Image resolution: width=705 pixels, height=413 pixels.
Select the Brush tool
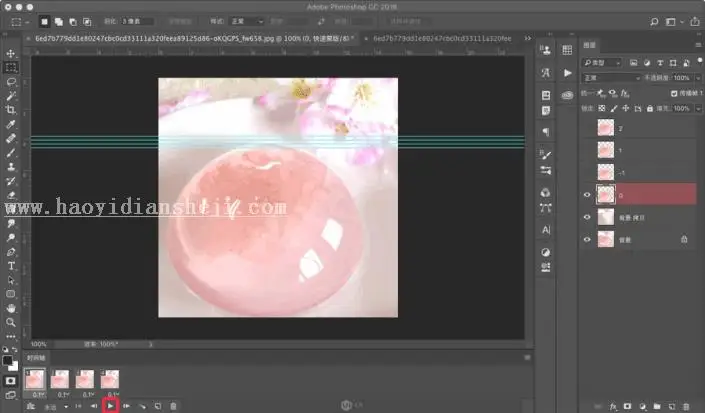pos(11,152)
